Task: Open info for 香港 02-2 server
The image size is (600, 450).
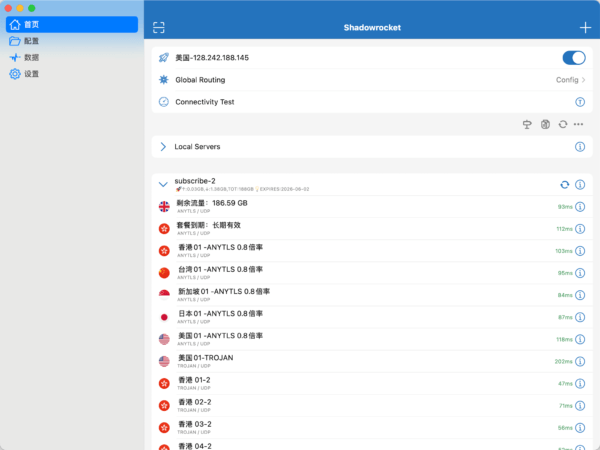Action: pos(580,406)
